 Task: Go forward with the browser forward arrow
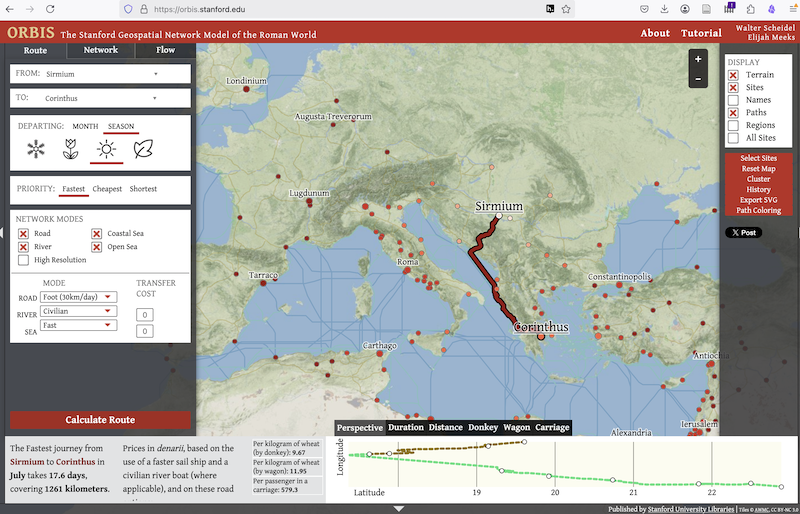pyautogui.click(x=30, y=9)
